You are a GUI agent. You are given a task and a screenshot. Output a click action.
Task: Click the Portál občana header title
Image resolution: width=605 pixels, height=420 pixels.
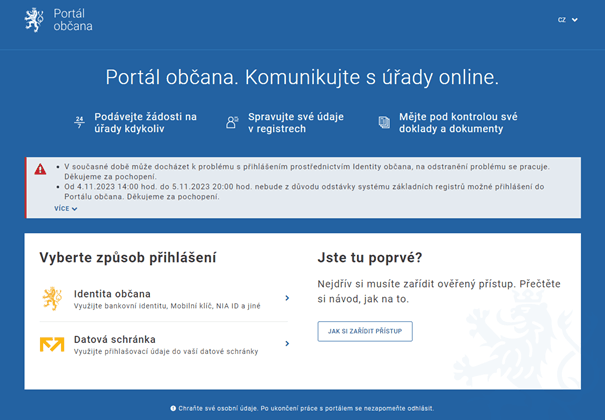click(x=73, y=20)
